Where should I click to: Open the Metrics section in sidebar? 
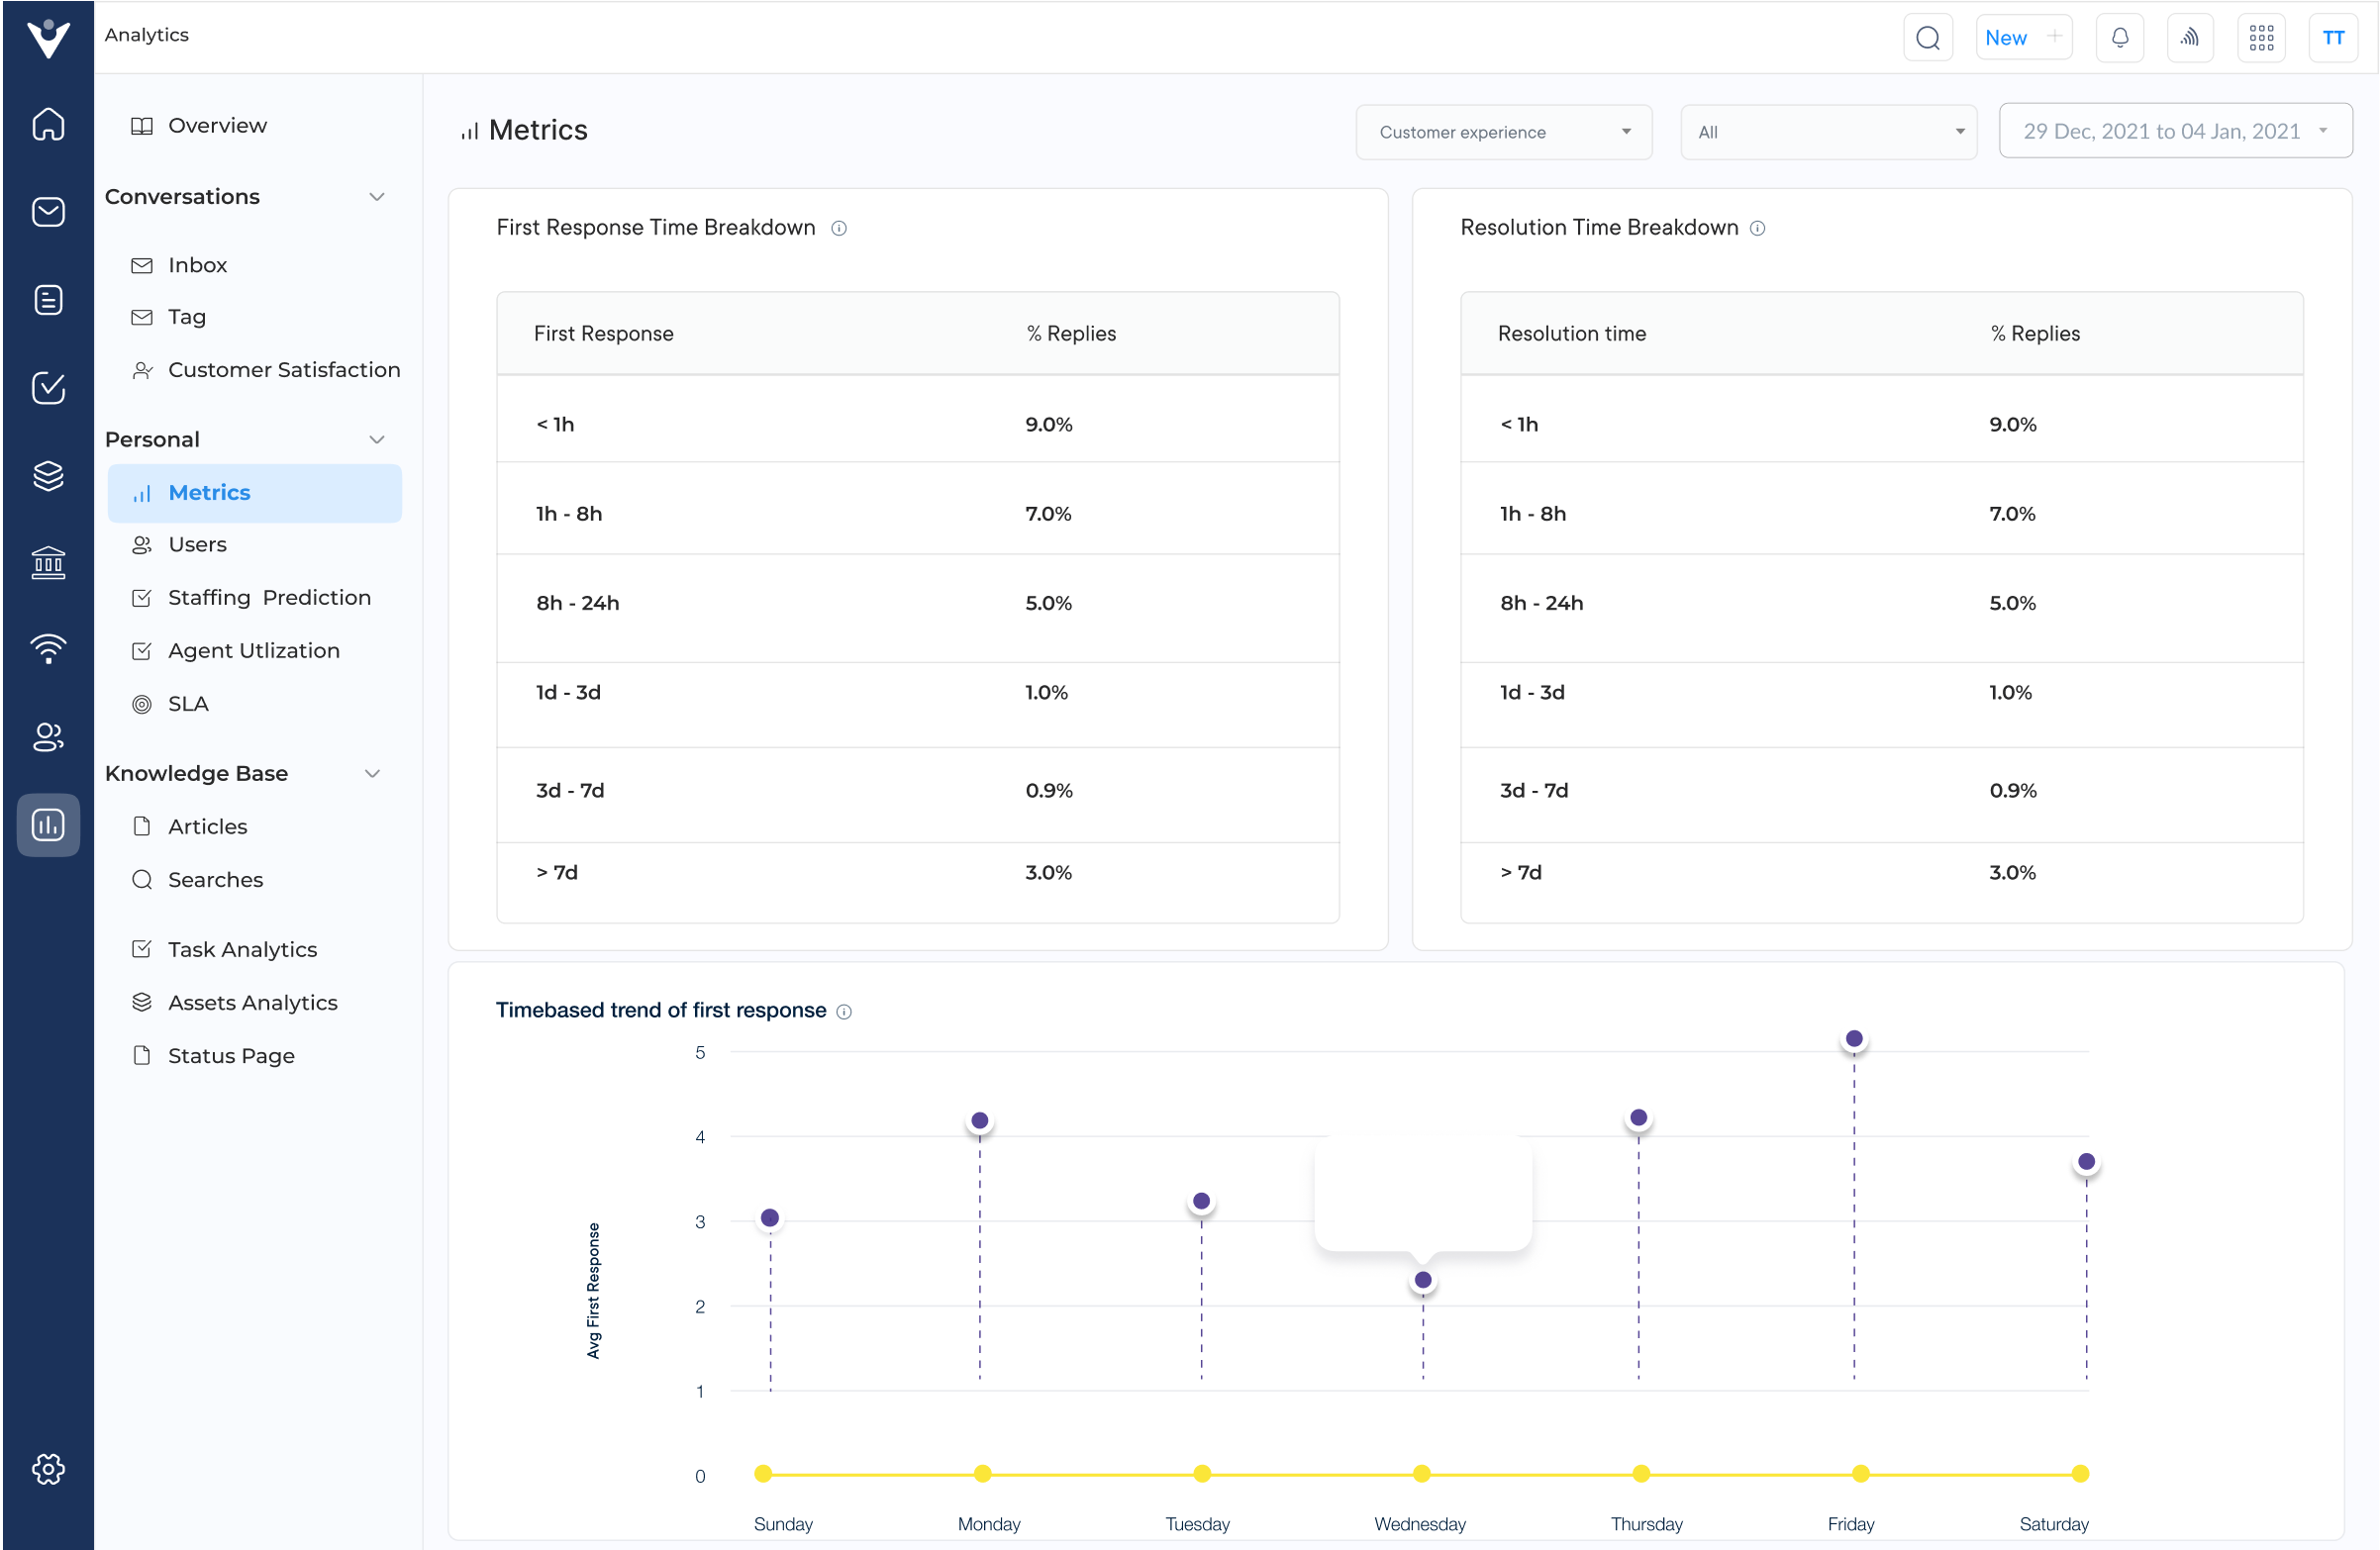tap(210, 492)
